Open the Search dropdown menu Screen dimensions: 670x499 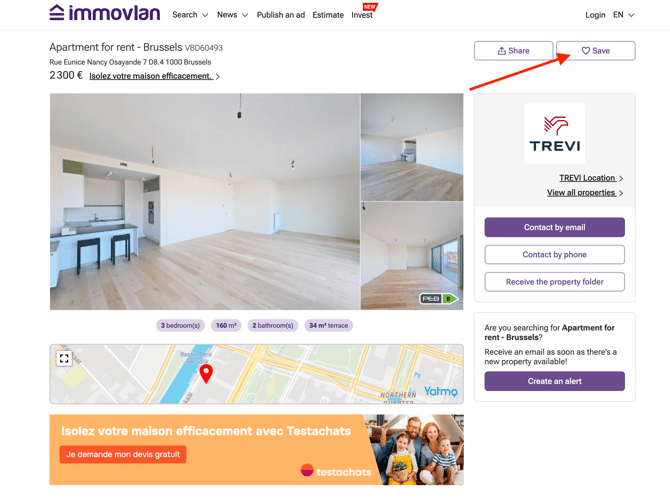click(x=190, y=15)
